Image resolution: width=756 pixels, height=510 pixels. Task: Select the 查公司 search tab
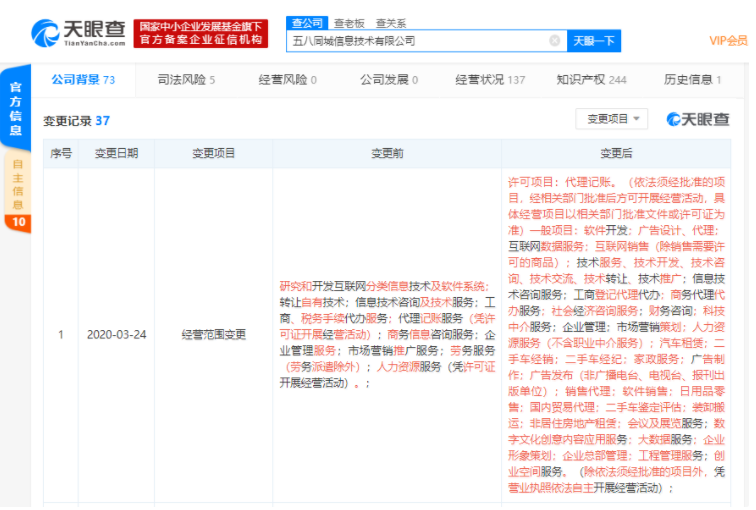307,23
